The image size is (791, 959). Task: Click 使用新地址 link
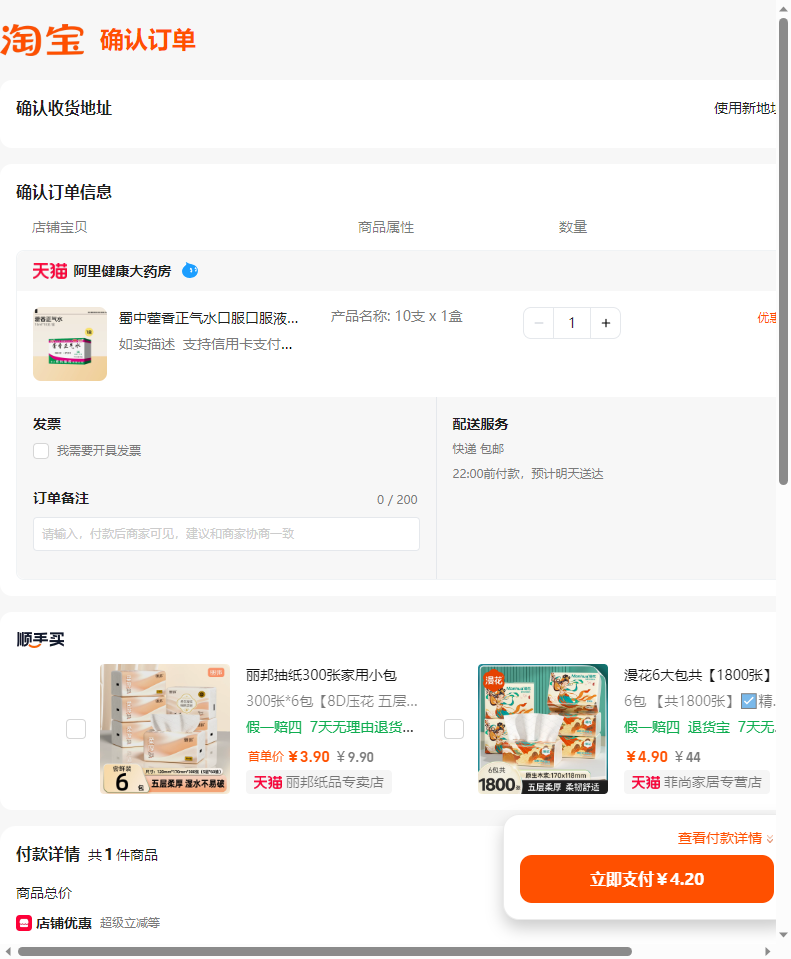pos(745,108)
